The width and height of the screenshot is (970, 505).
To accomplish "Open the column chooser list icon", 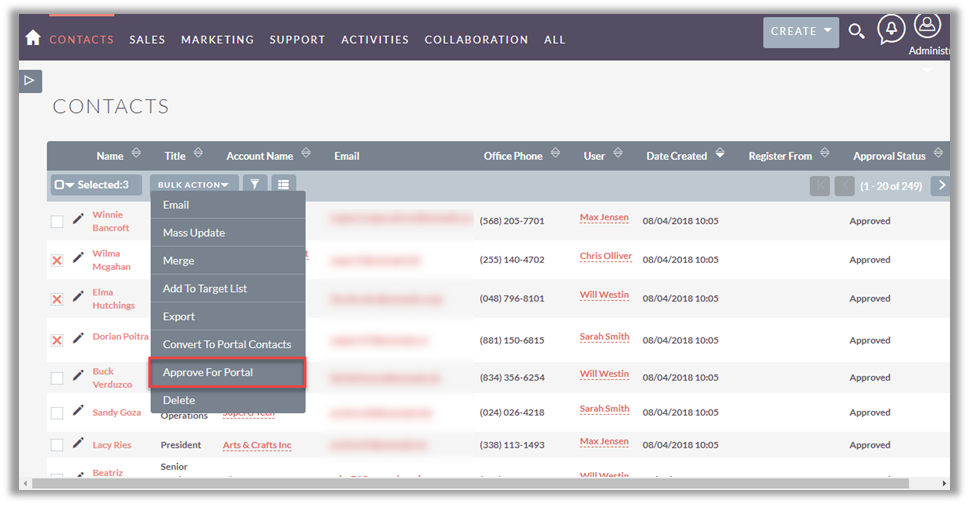I will (x=283, y=185).
